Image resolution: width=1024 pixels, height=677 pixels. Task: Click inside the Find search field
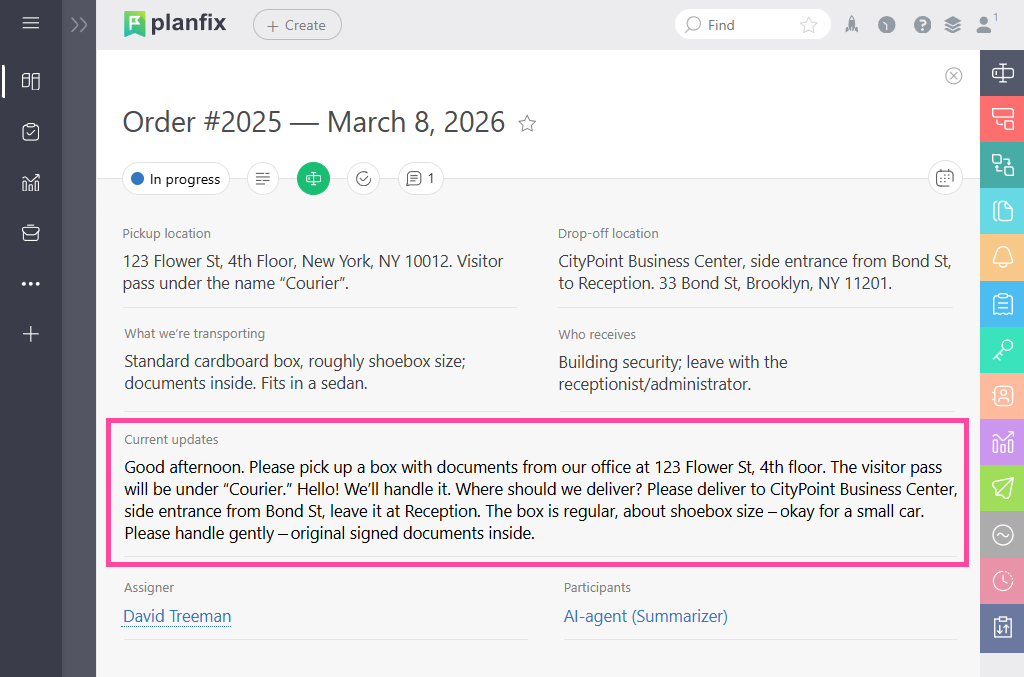tap(740, 24)
